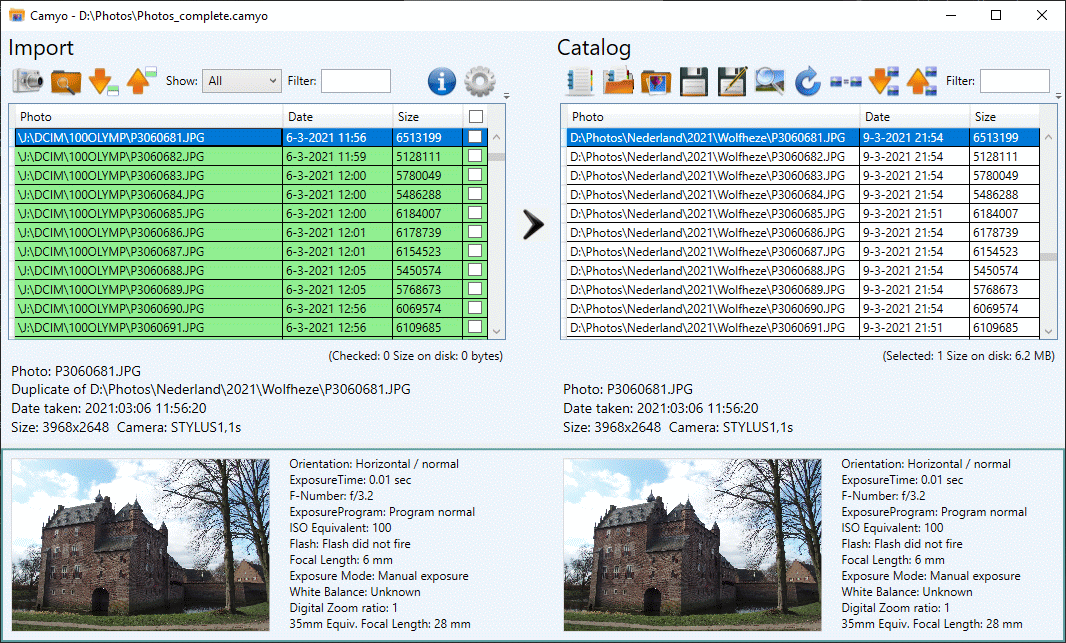Viewport: 1066px width, 643px height.
Task: Sort Import list by Date column header
Action: point(337,117)
